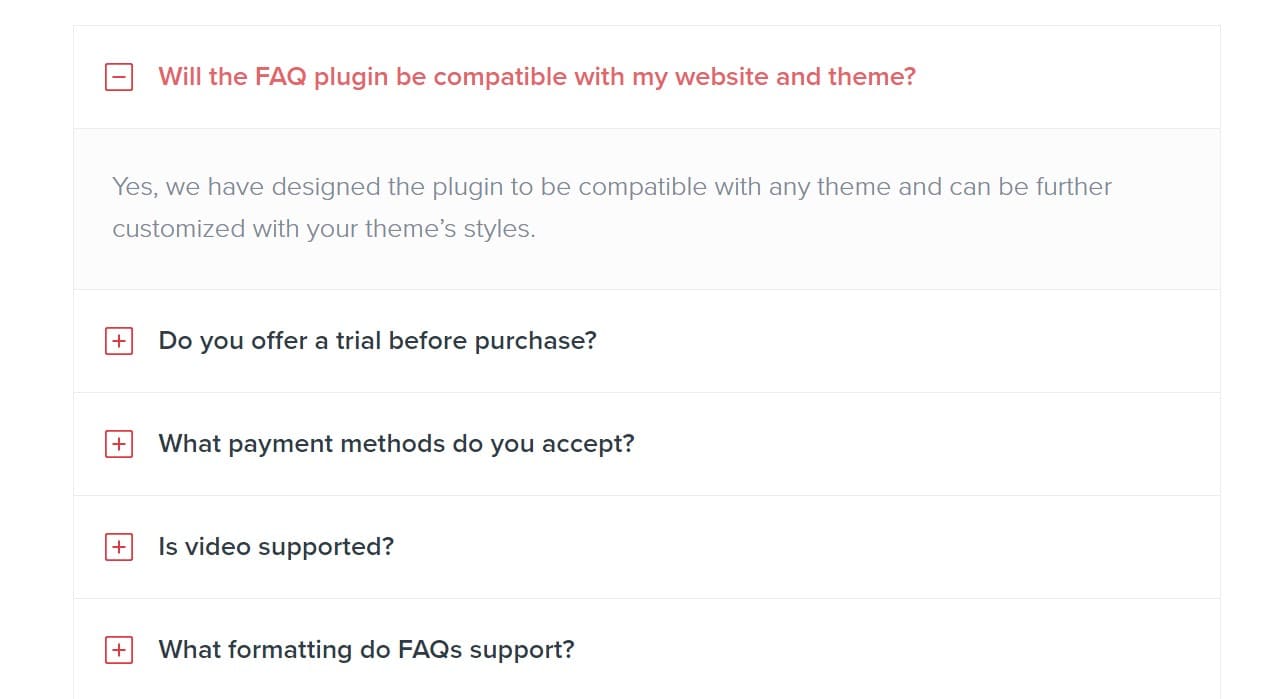Click the answer text about theme compatibility
The width and height of the screenshot is (1288, 699).
pyautogui.click(x=610, y=207)
